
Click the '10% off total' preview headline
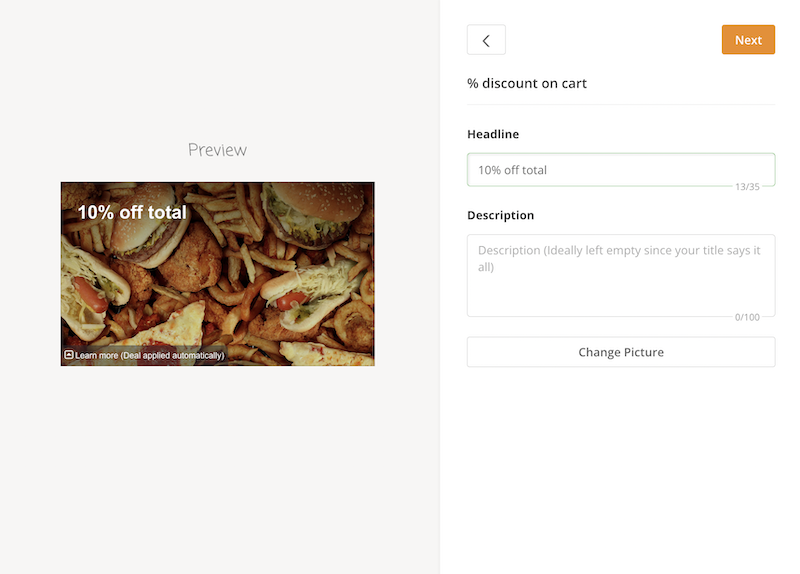pyautogui.click(x=132, y=212)
